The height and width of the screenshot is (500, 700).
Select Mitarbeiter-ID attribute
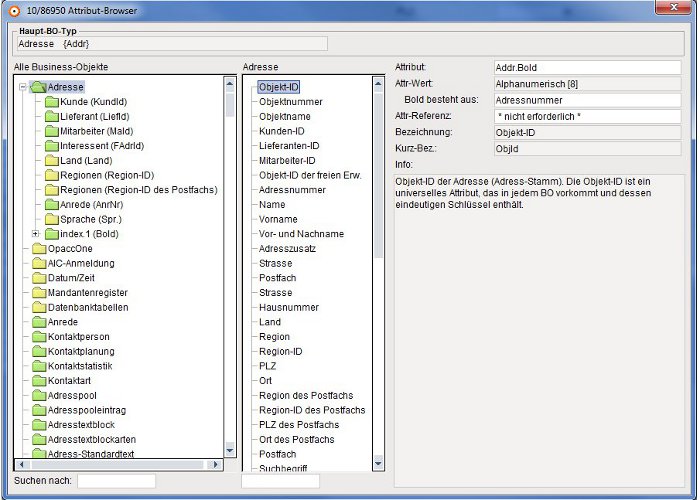pos(287,161)
